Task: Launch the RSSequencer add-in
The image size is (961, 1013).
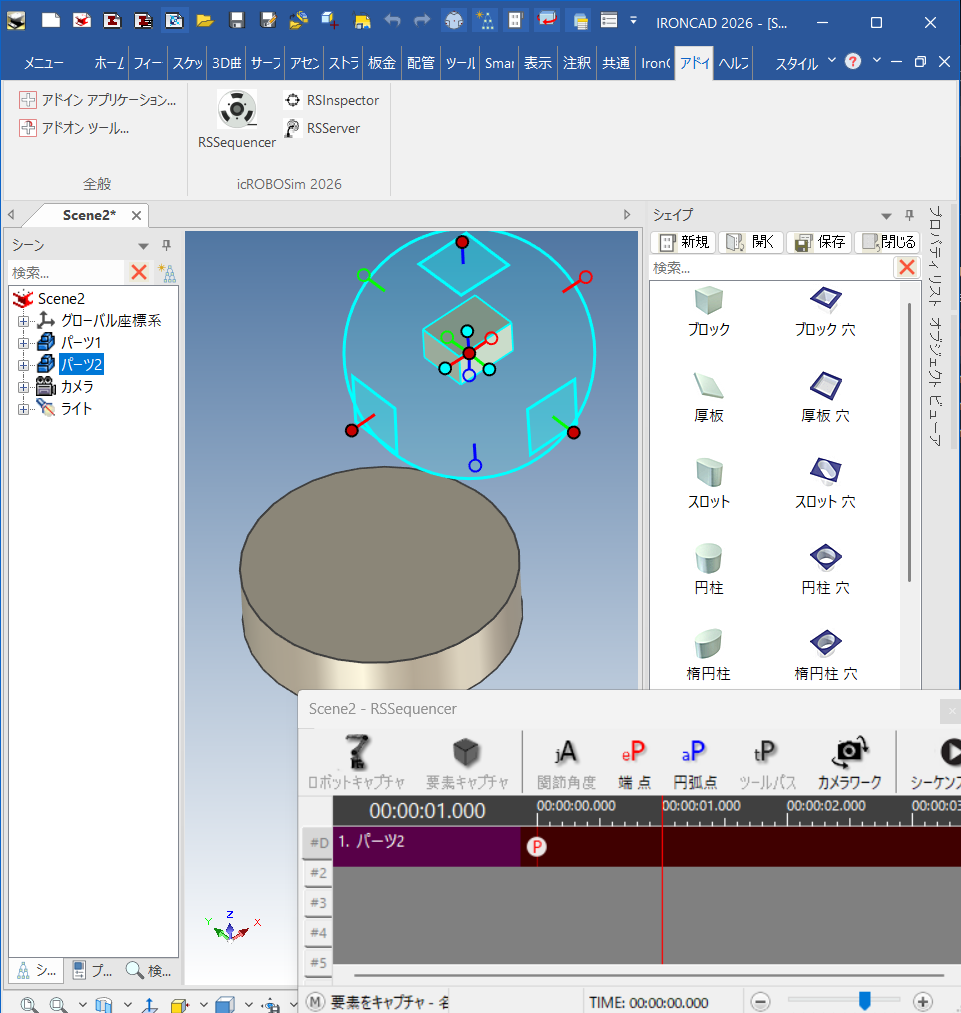Action: (x=236, y=120)
